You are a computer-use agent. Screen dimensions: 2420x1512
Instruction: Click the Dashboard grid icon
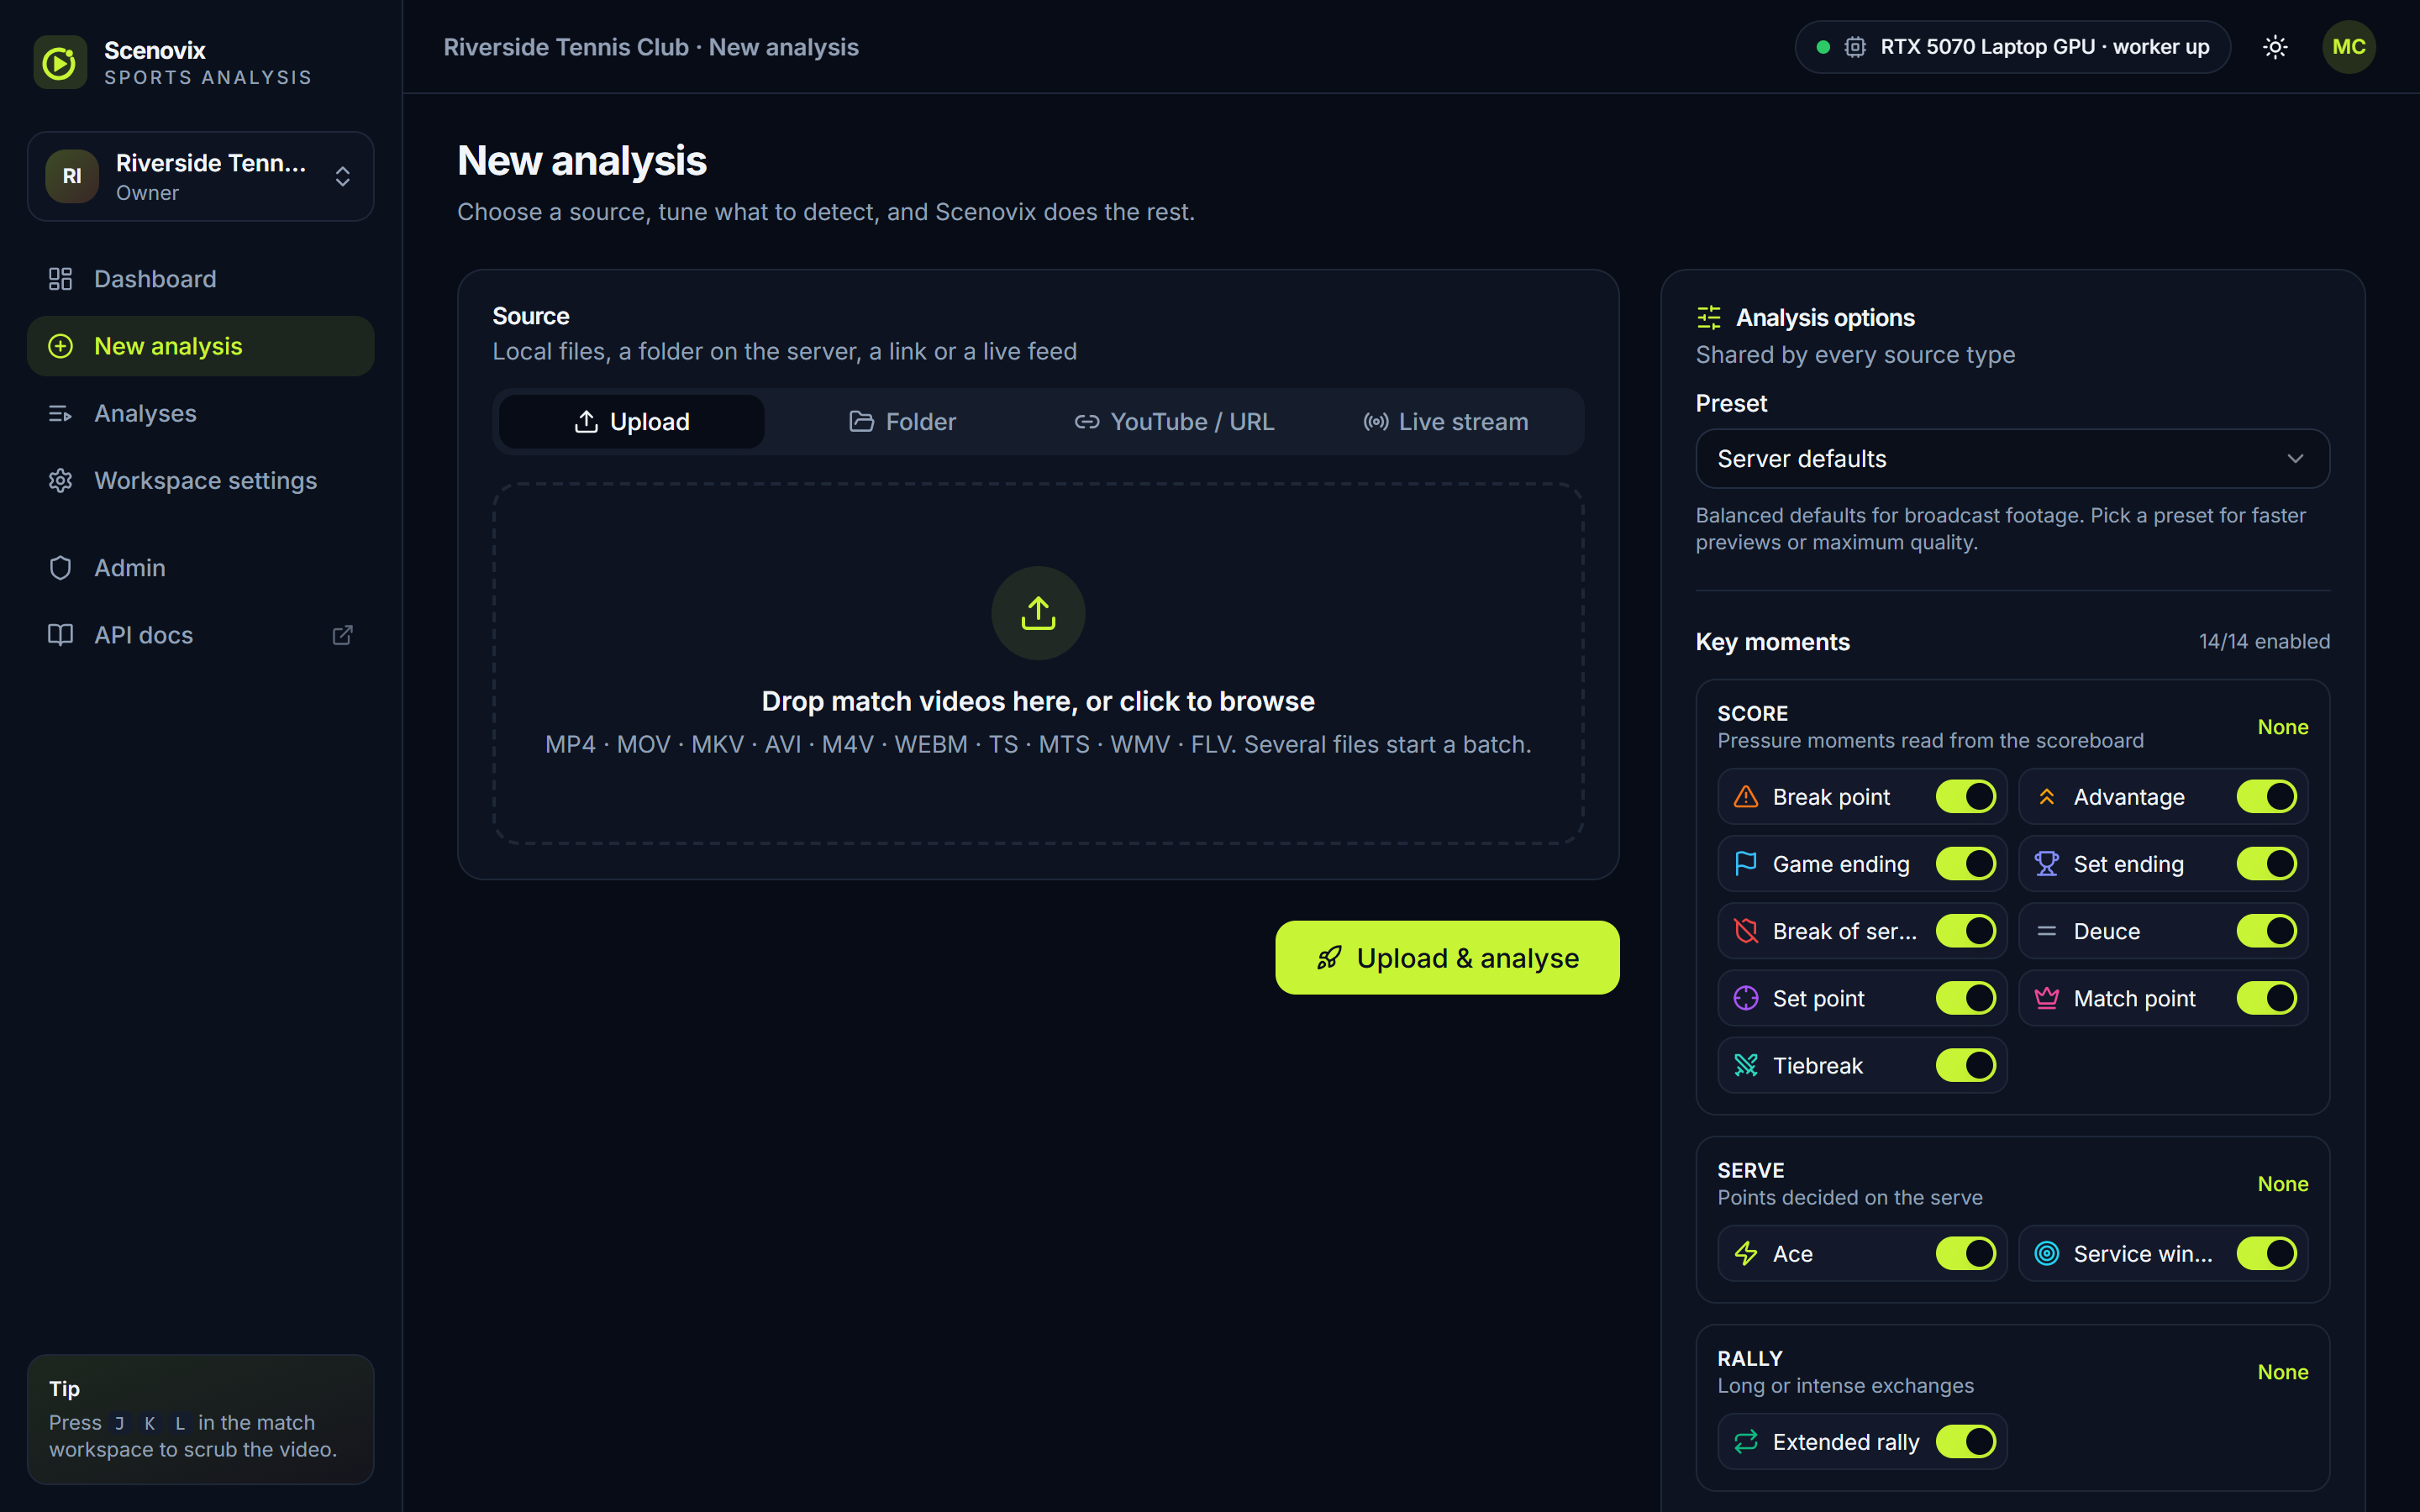pos(60,279)
